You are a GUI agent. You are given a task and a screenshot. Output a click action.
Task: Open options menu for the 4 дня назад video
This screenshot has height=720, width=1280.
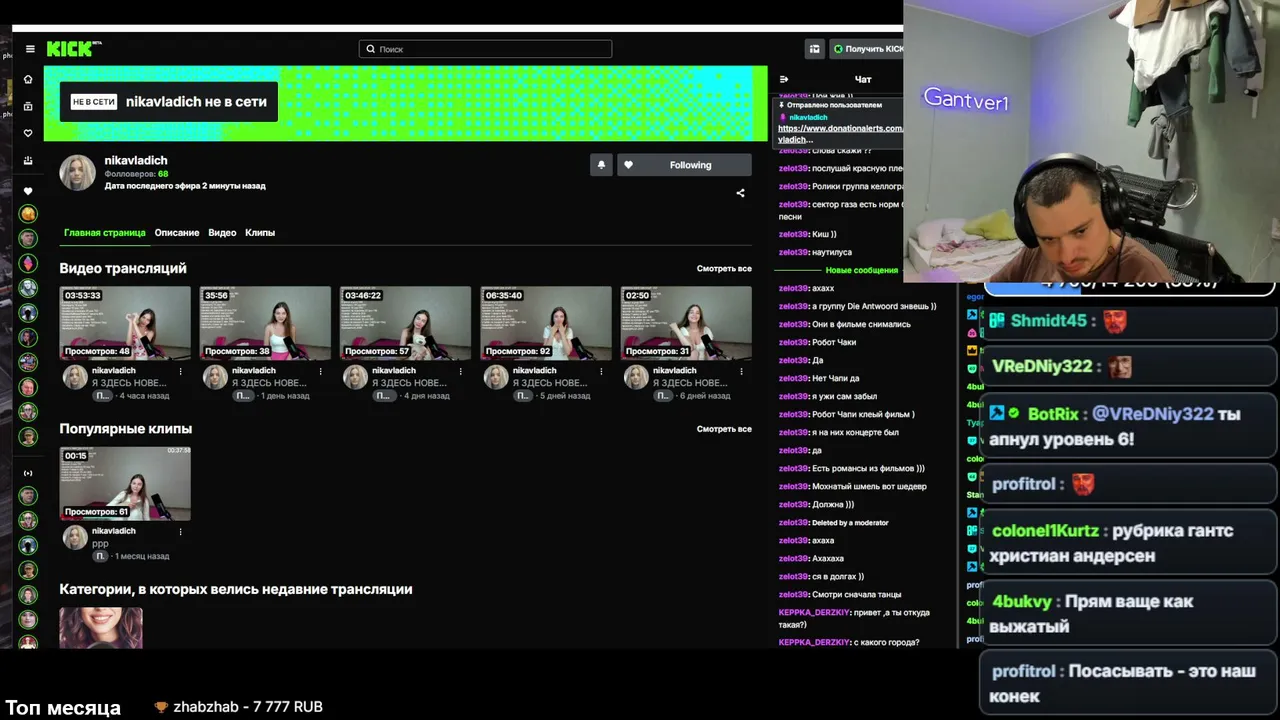coord(461,371)
